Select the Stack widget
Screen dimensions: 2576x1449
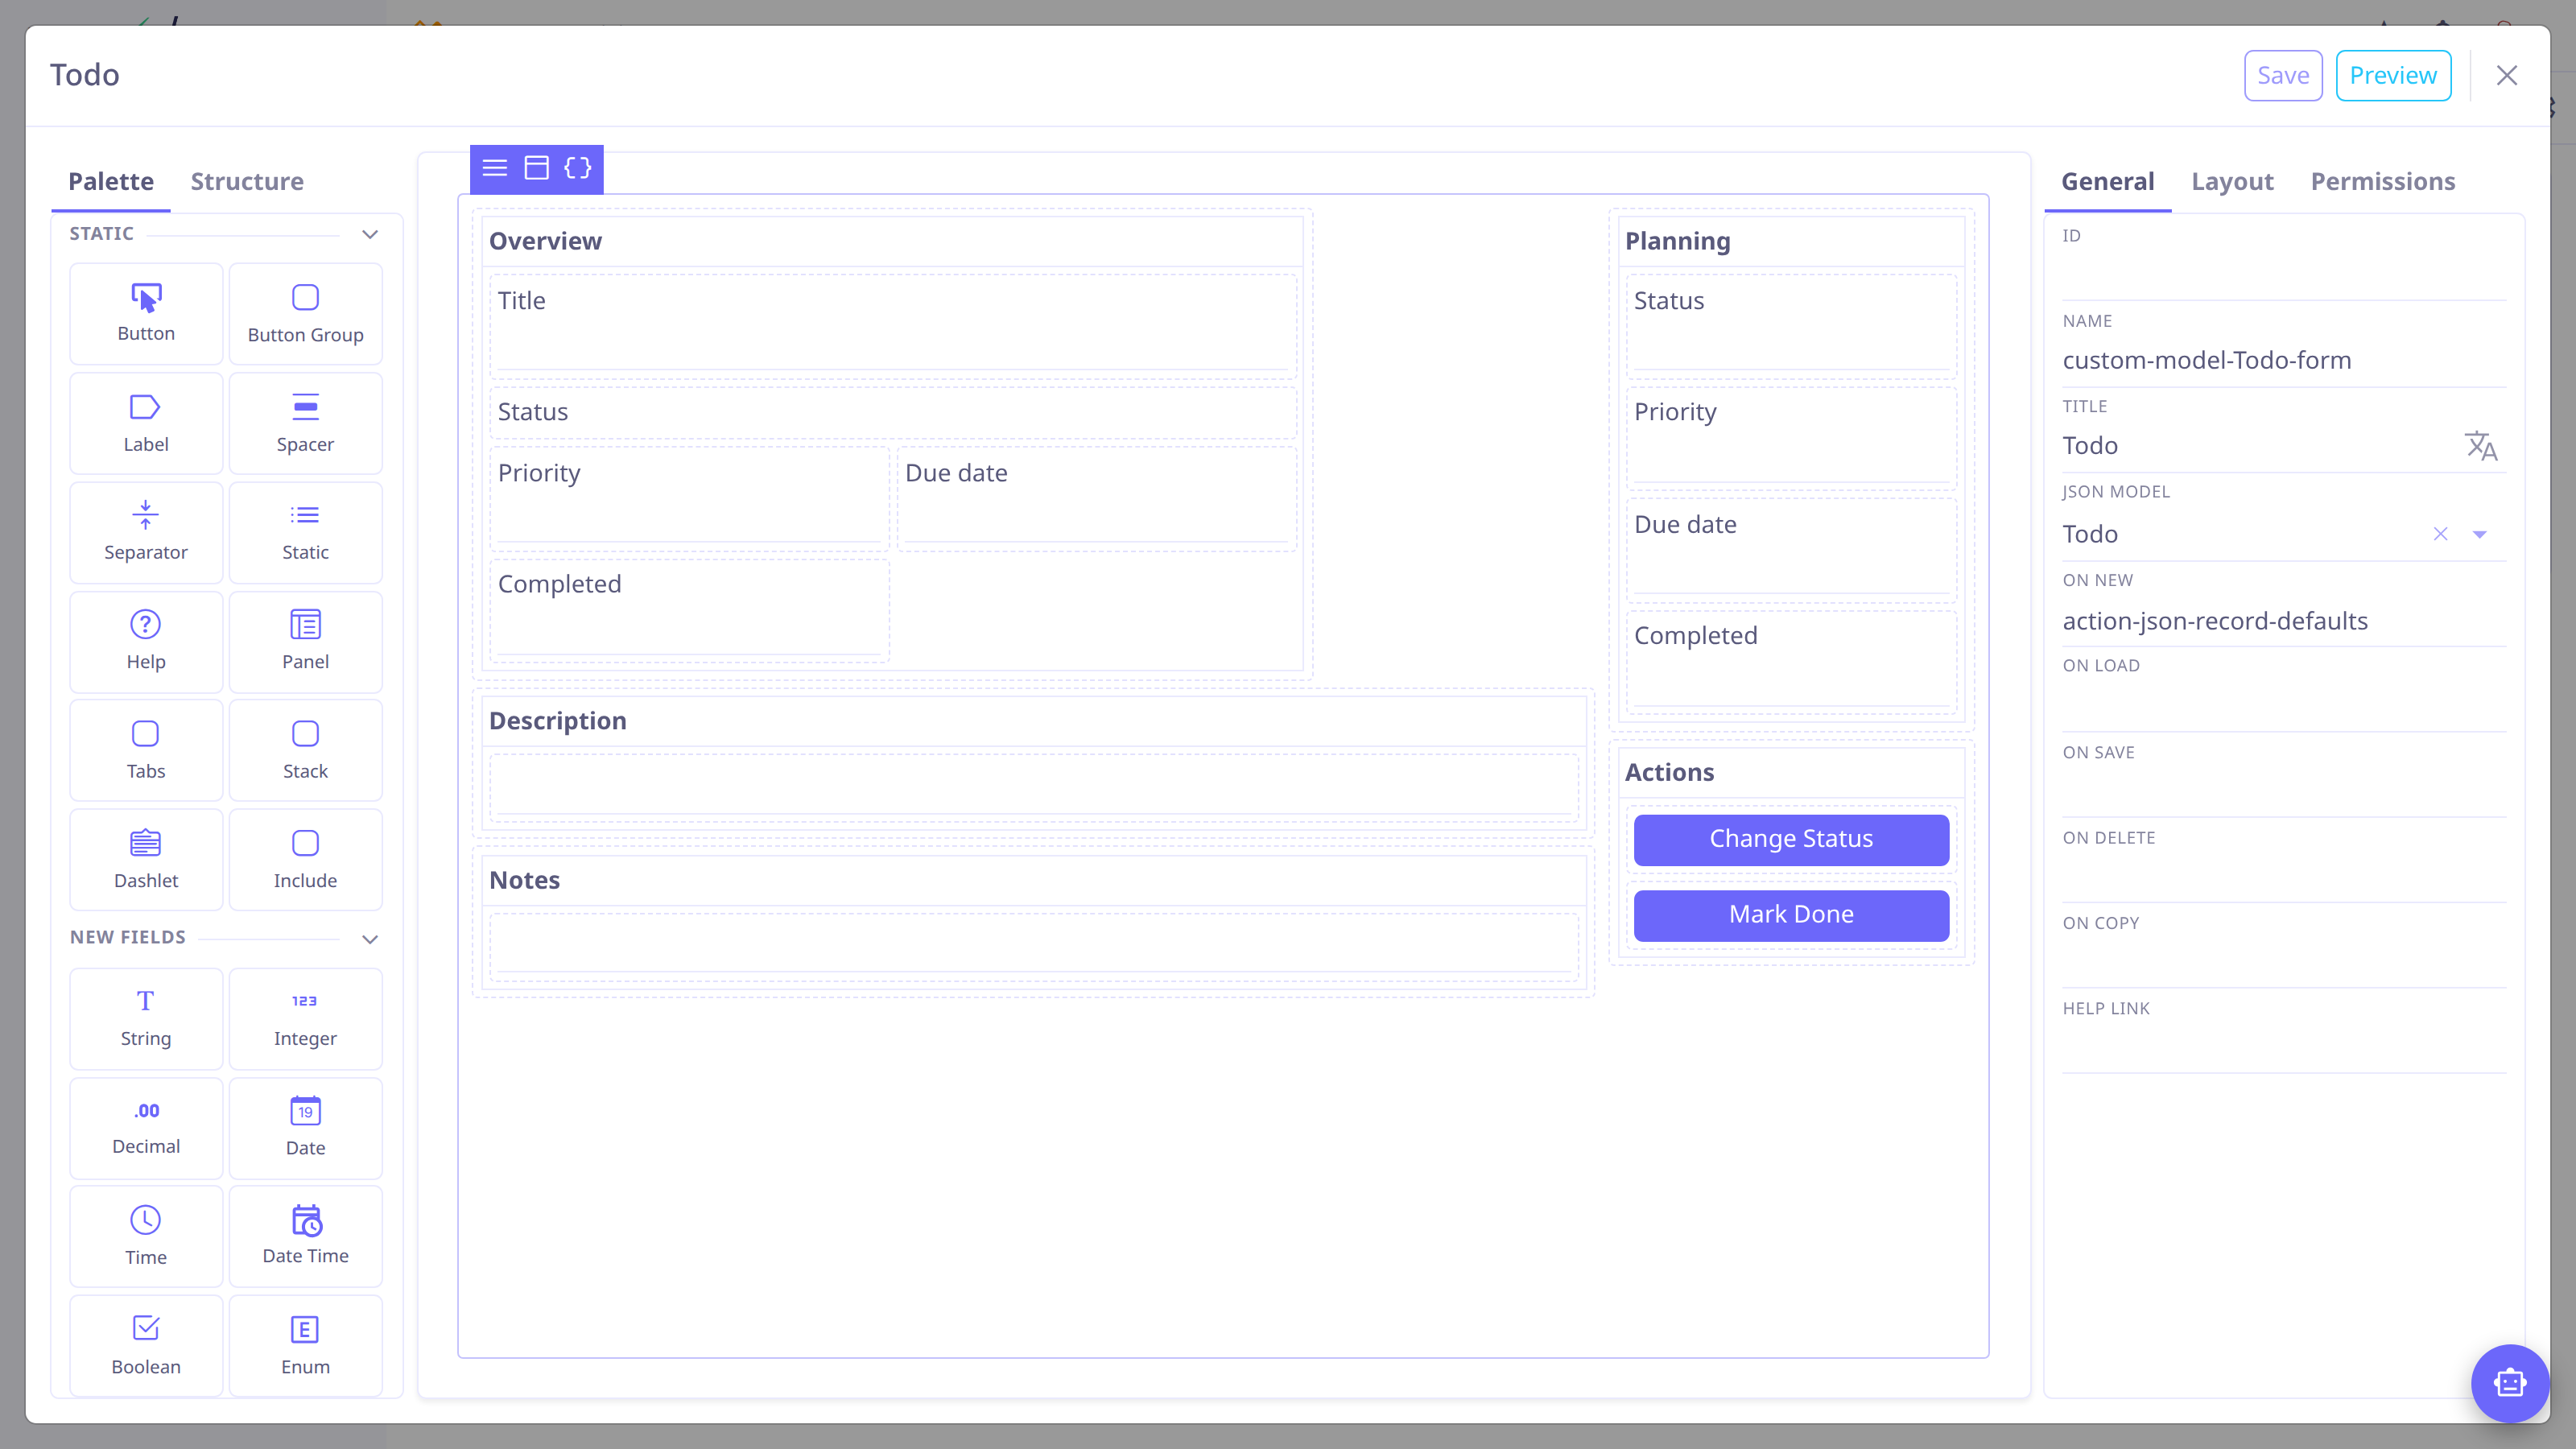305,750
